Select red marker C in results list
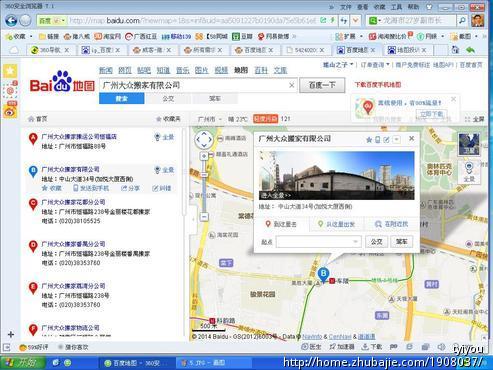This screenshot has height=370, width=493. click(x=33, y=204)
